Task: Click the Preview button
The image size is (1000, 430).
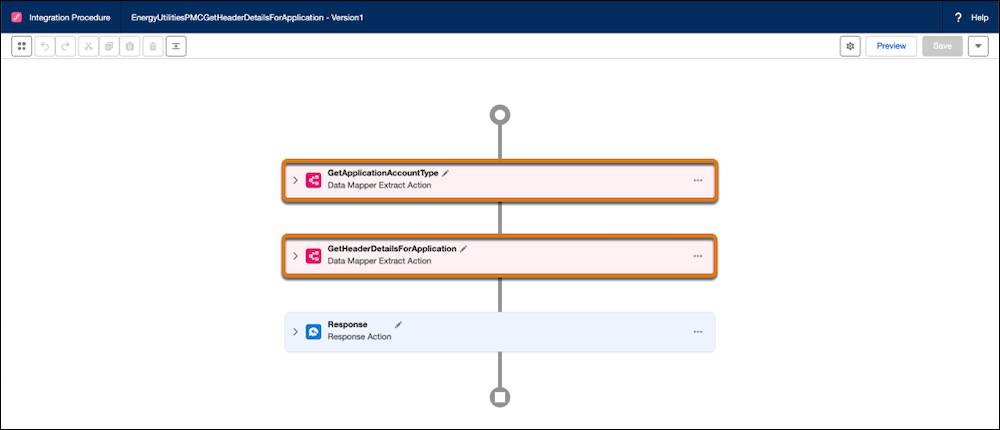Action: (x=891, y=47)
